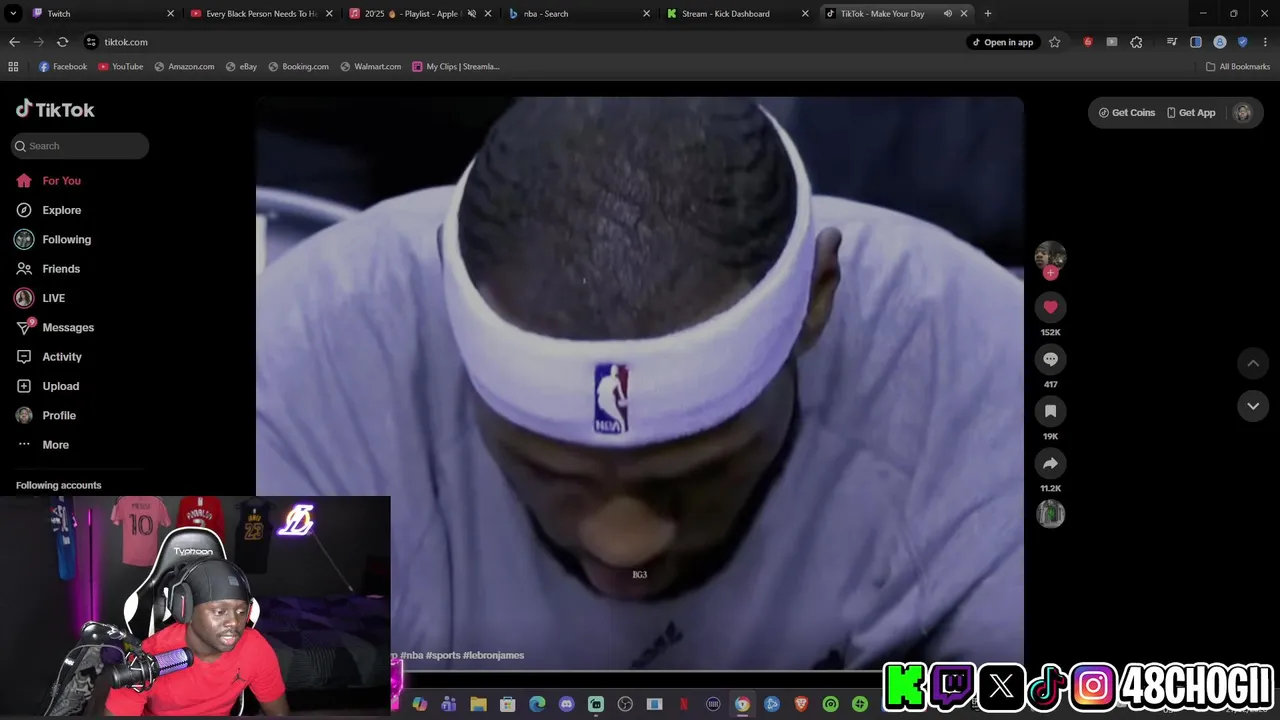Open the tab search dropdown arrow
1280x720 pixels.
tap(13, 14)
